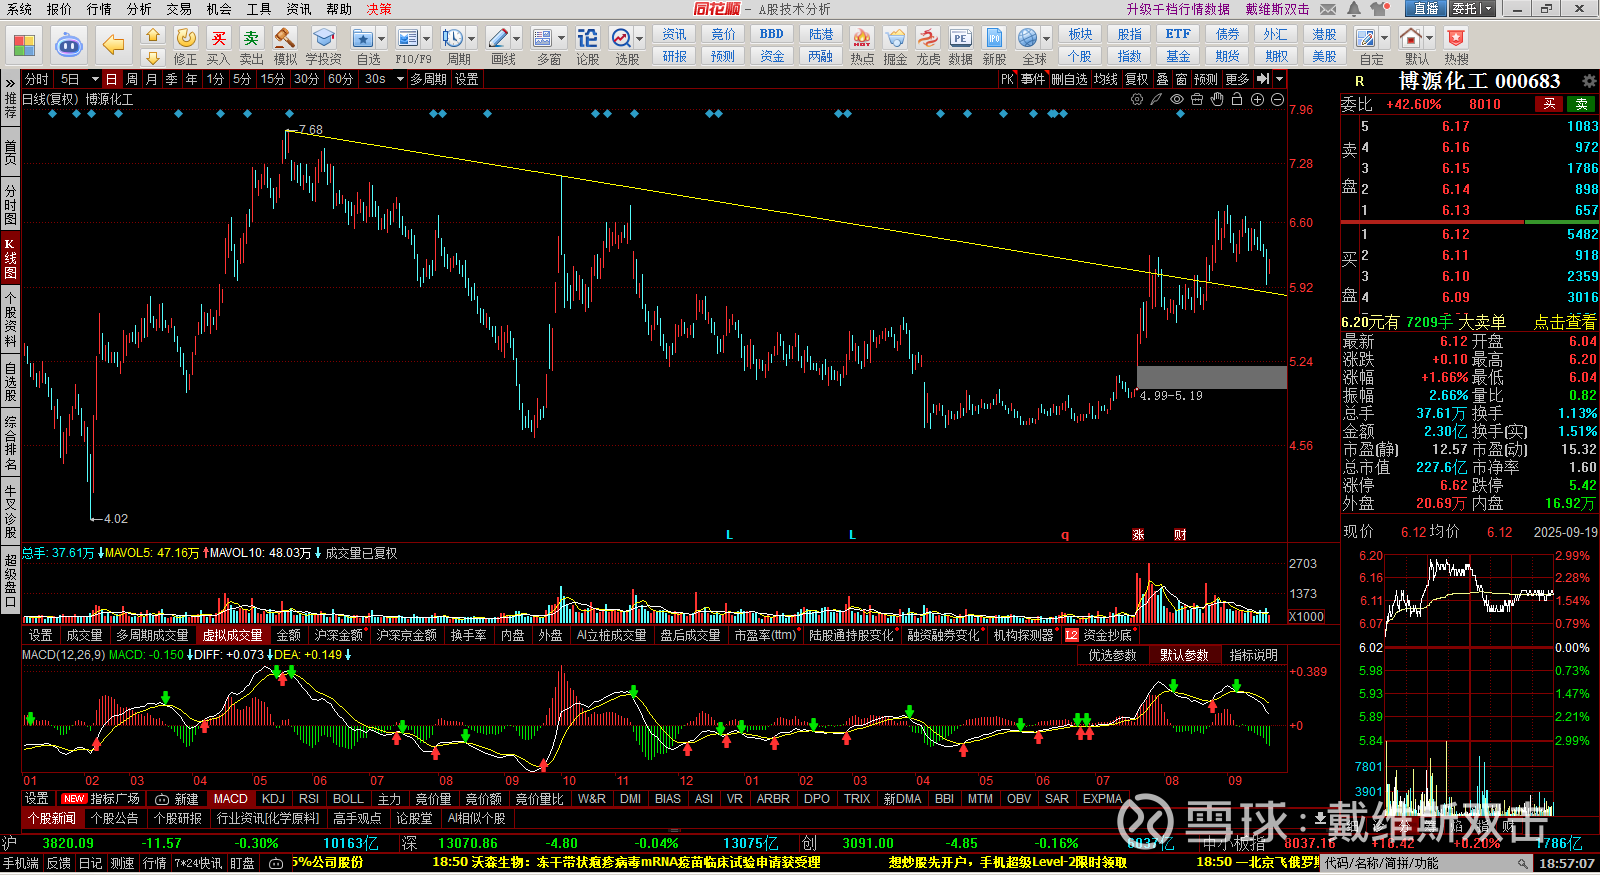Image resolution: width=1600 pixels, height=875 pixels.
Task: Select the 60分 period
Action: click(x=340, y=79)
